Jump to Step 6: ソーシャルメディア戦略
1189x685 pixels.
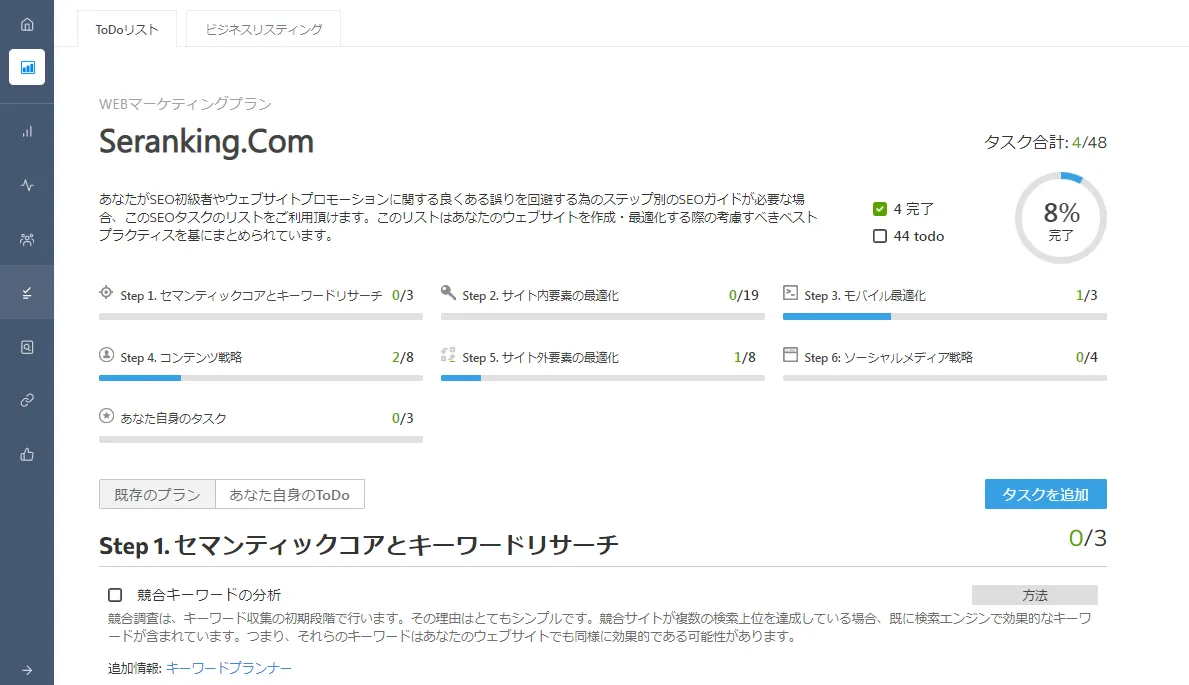(x=888, y=357)
